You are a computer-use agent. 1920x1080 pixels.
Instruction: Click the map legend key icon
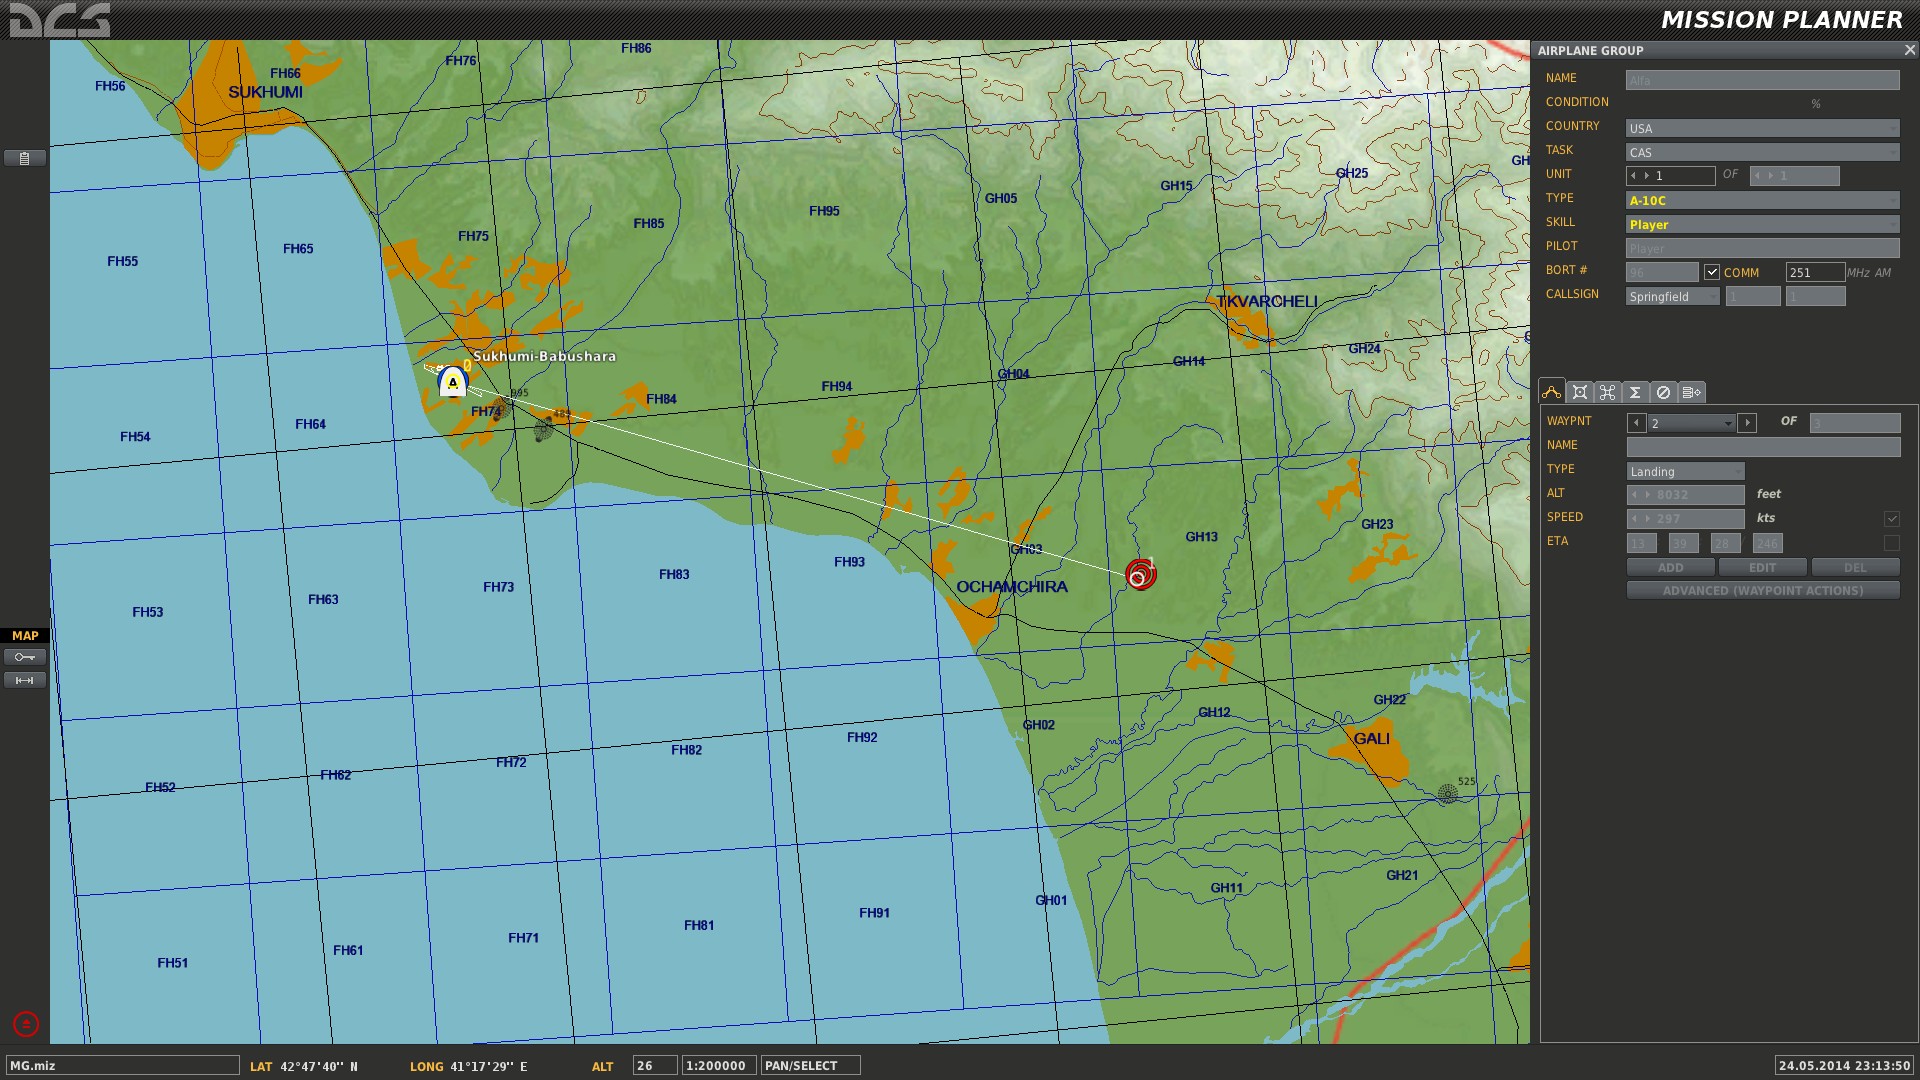[x=25, y=657]
